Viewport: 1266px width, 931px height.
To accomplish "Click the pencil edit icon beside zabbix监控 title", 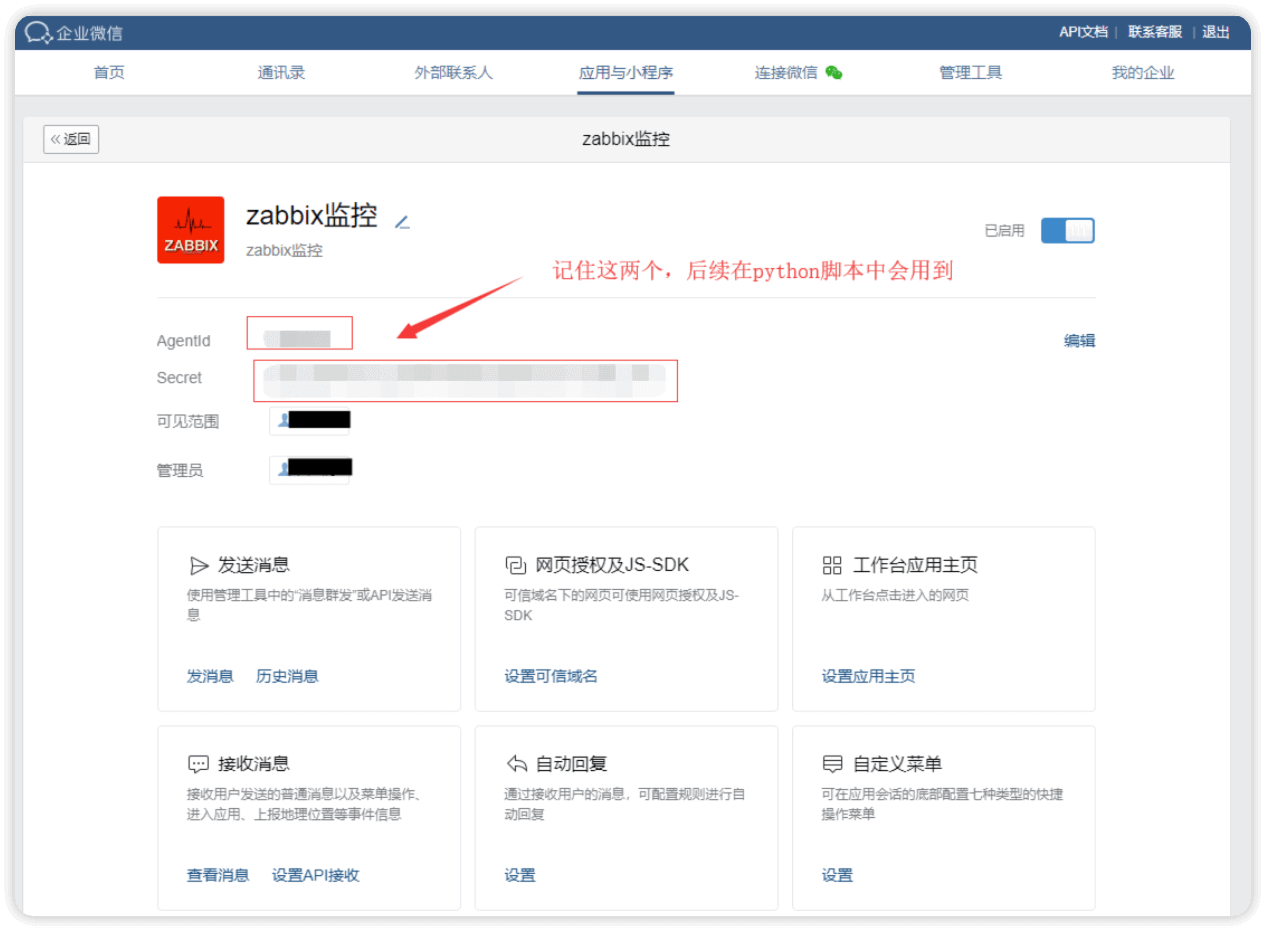I will click(x=402, y=221).
